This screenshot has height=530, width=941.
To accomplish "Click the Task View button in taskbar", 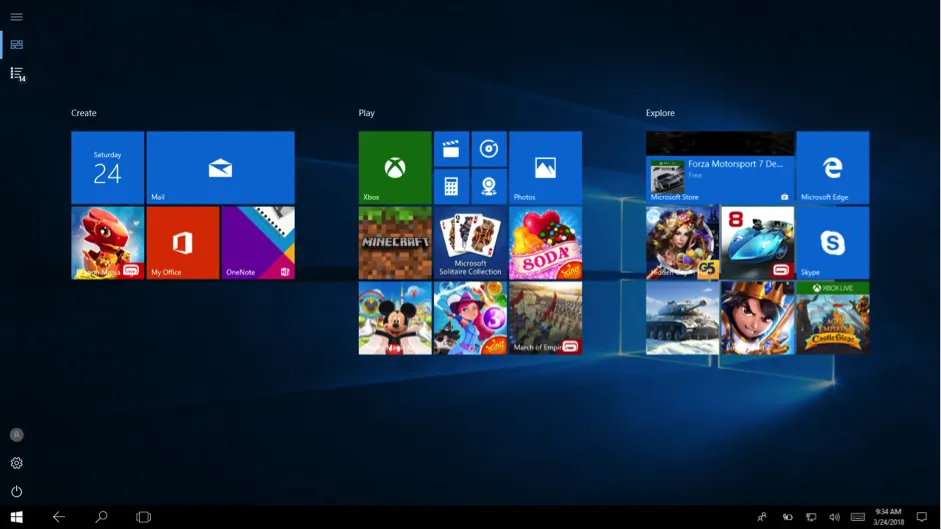I will pos(143,517).
